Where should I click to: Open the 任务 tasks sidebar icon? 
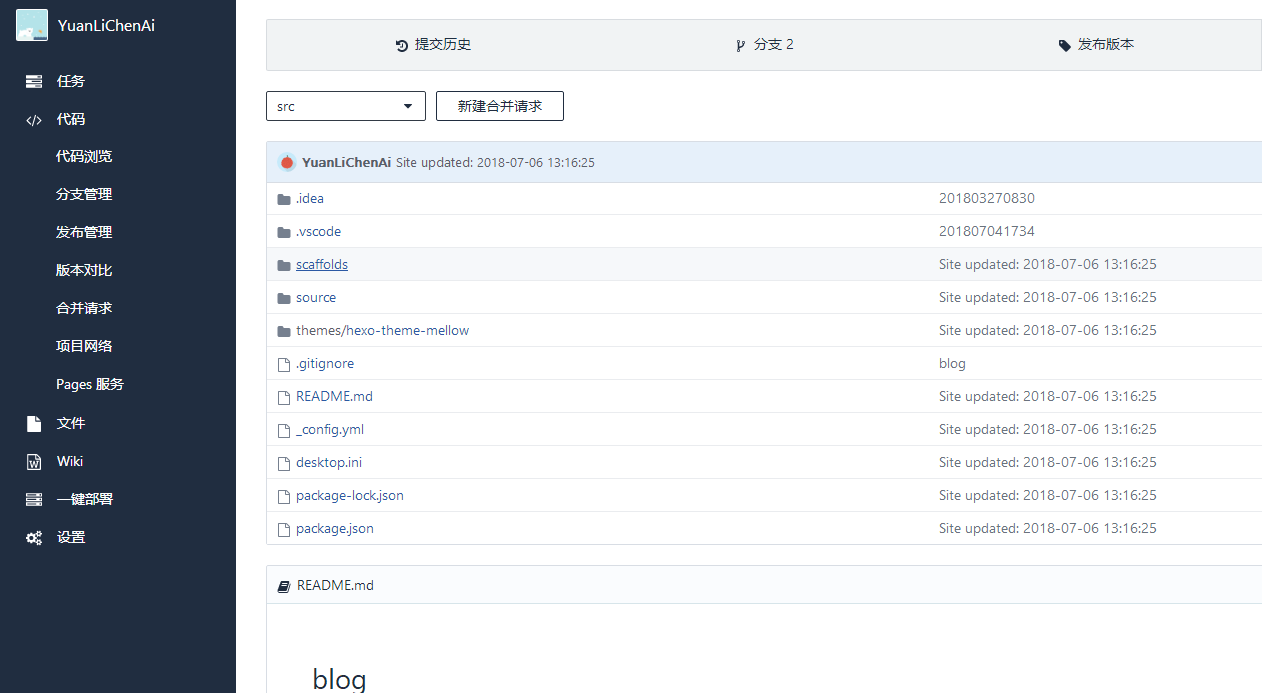(x=34, y=81)
